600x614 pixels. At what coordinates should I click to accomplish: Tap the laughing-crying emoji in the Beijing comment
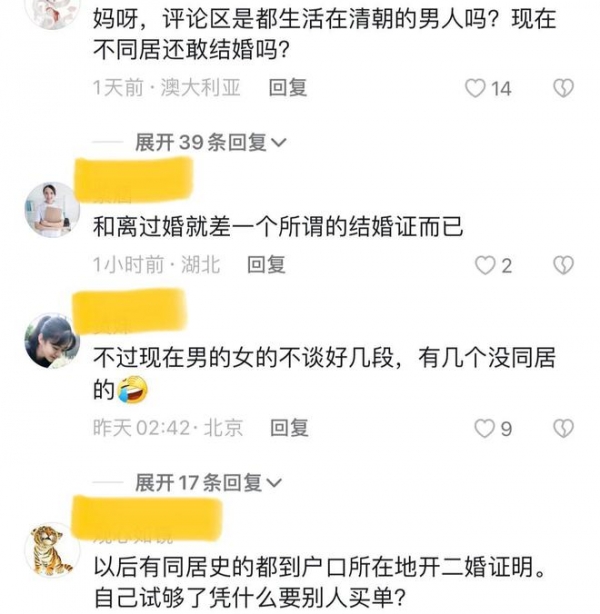132,390
